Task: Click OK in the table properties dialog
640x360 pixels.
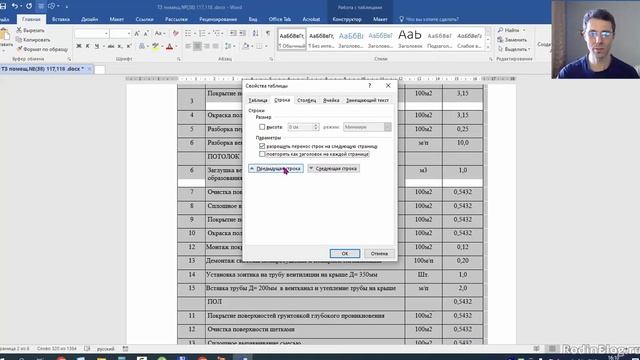Action: tap(345, 253)
